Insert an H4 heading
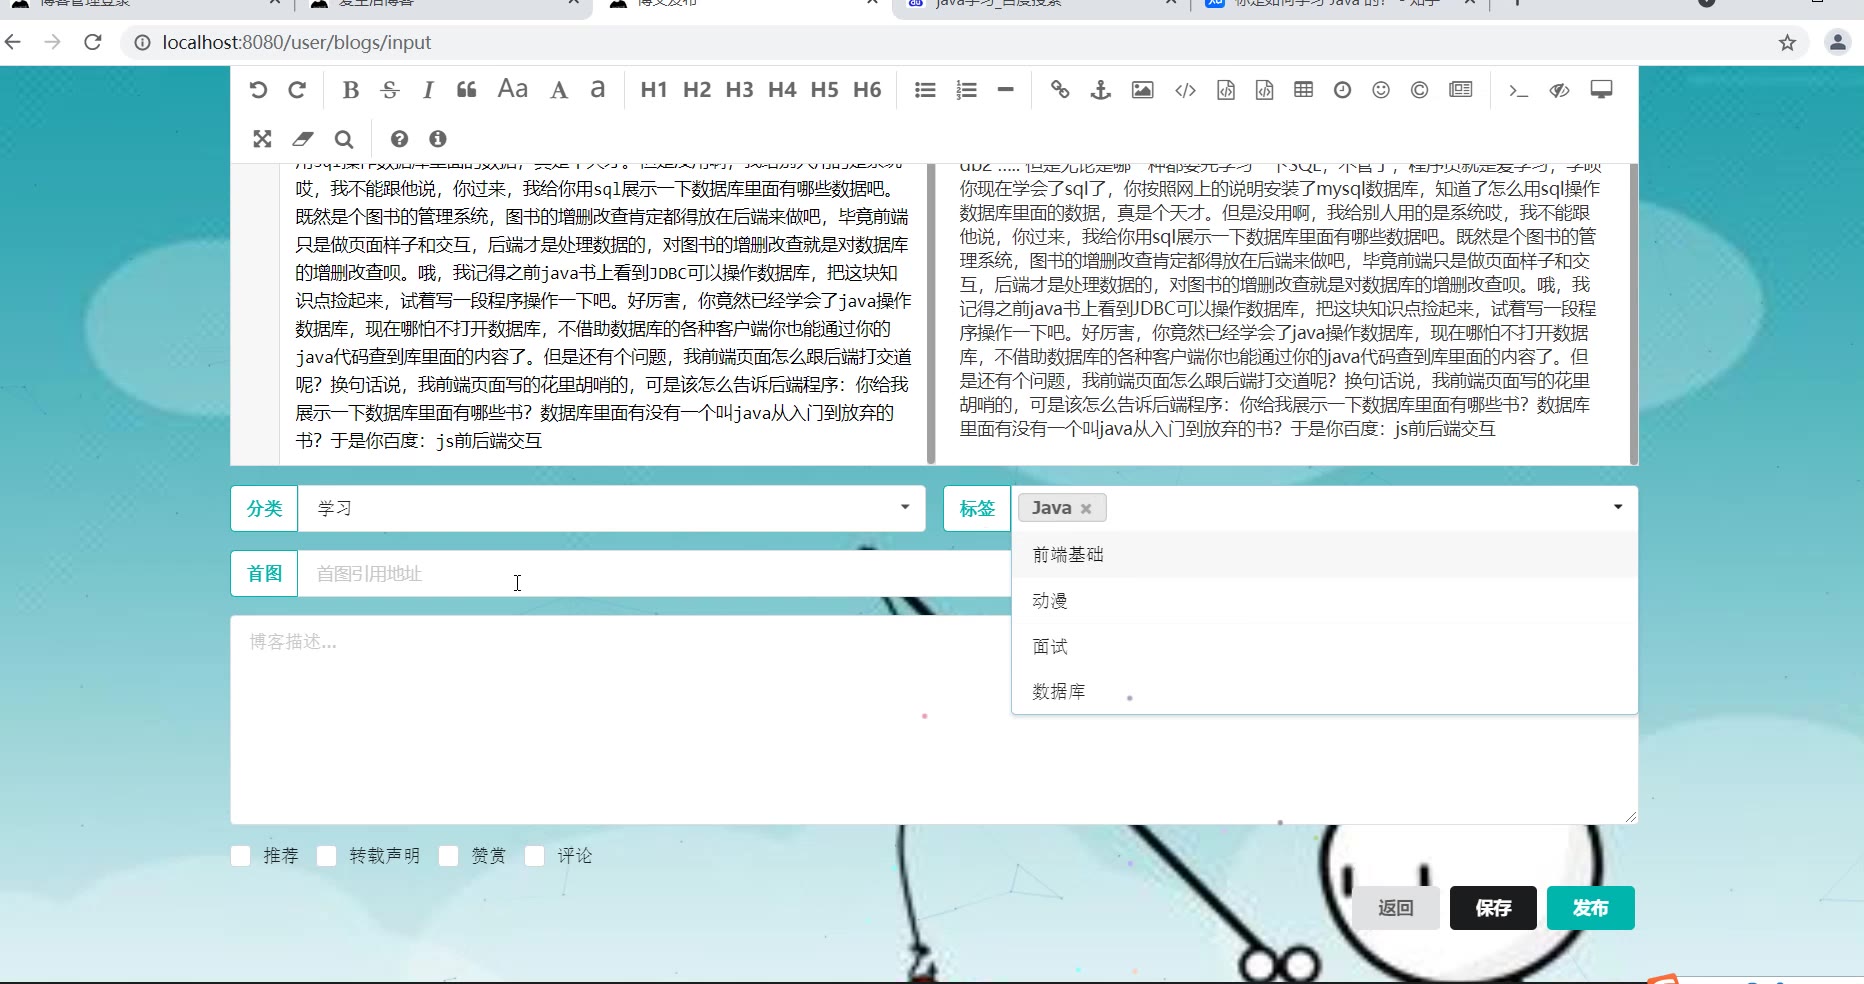 (x=782, y=90)
